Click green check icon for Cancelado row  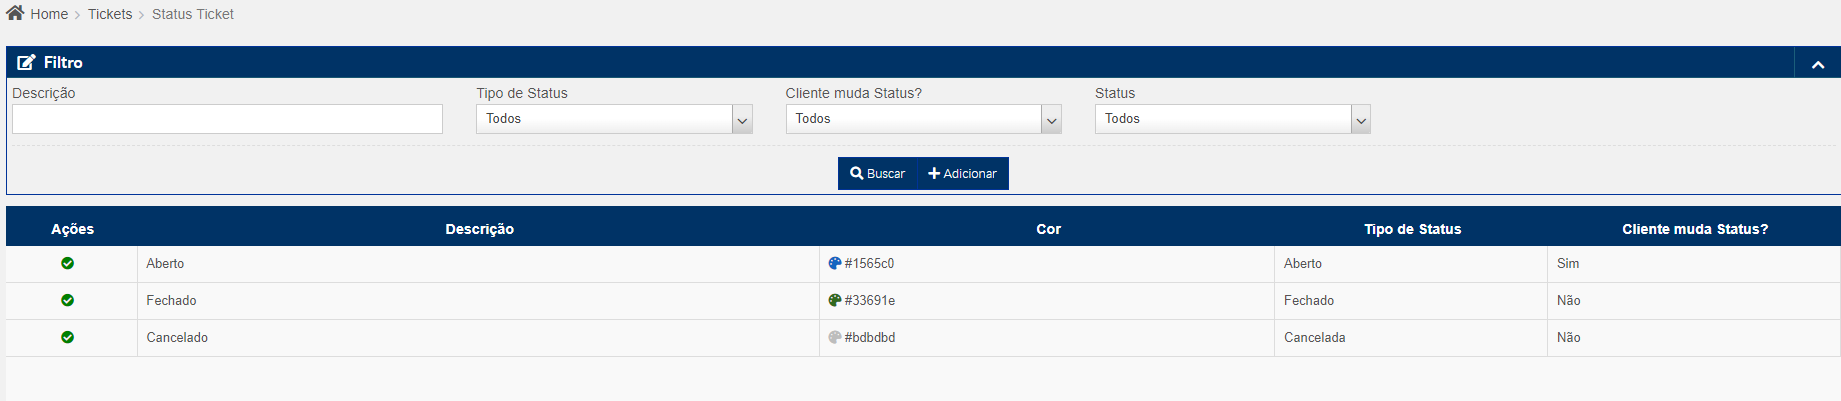pyautogui.click(x=67, y=337)
